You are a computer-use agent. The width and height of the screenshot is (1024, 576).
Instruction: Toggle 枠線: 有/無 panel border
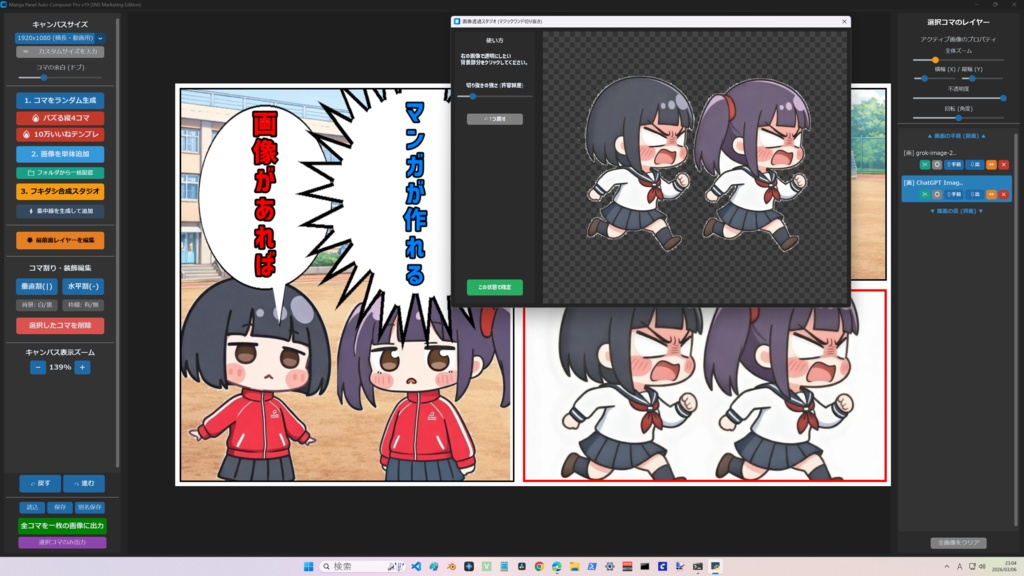coord(83,305)
